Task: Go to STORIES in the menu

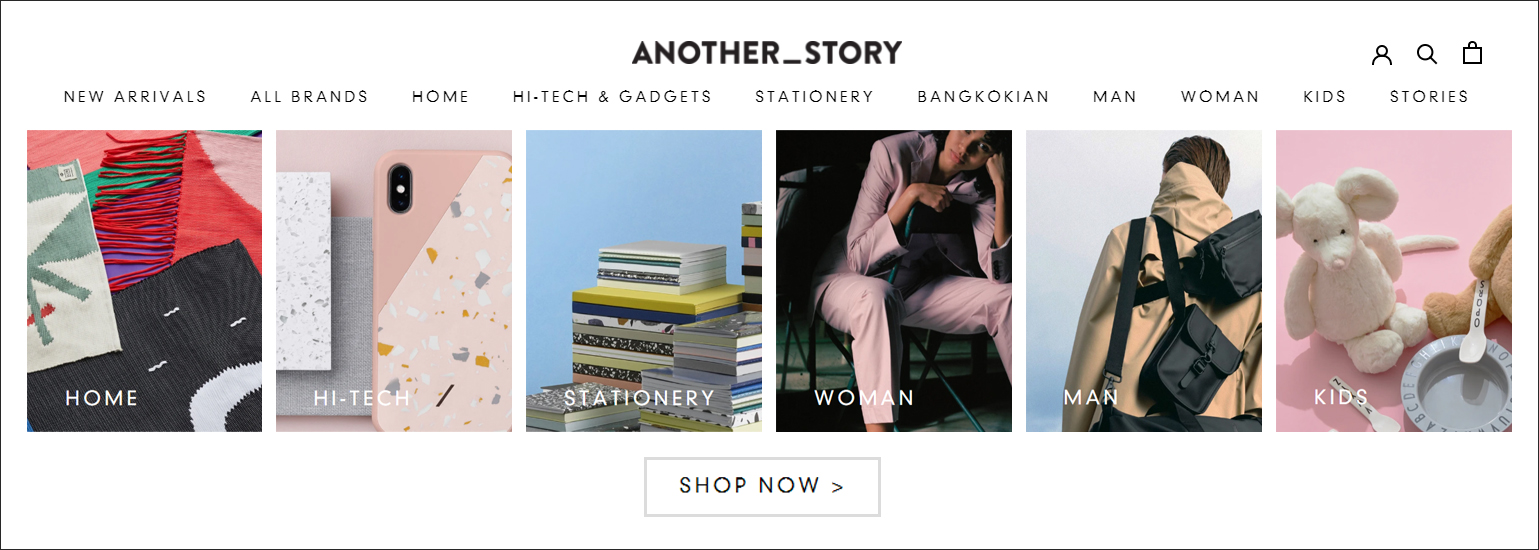Action: click(1429, 97)
